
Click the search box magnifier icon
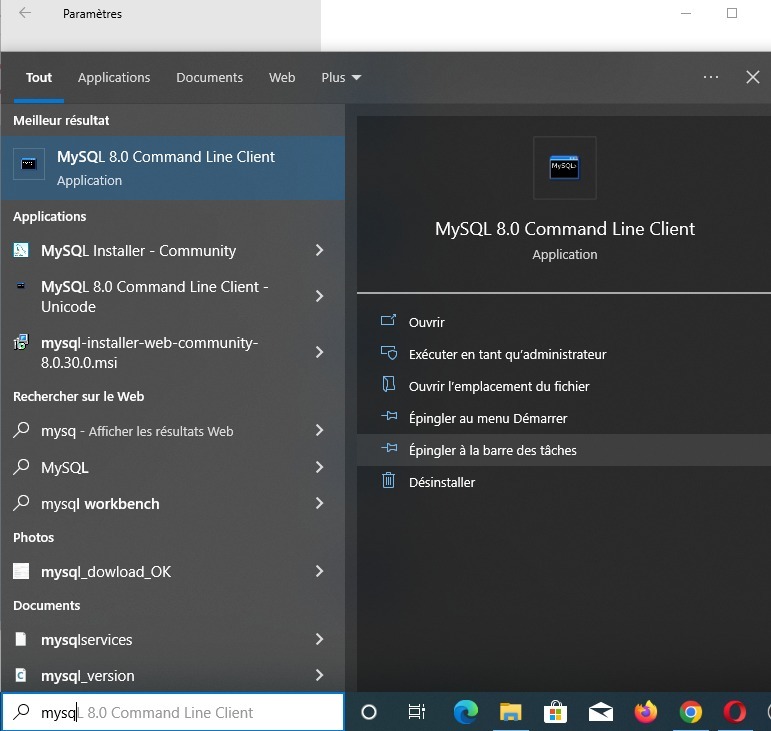(x=21, y=711)
